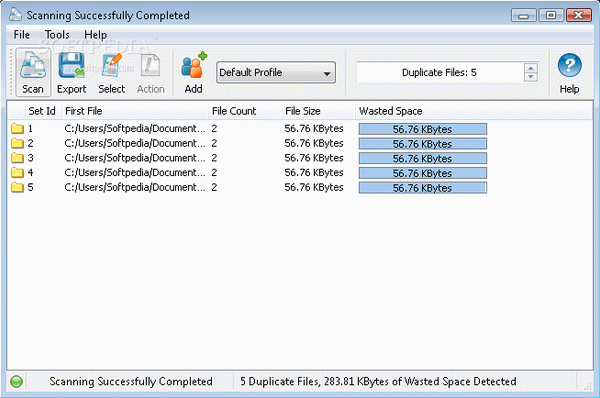
Task: Click the folder icon for set 2
Action: [17, 143]
